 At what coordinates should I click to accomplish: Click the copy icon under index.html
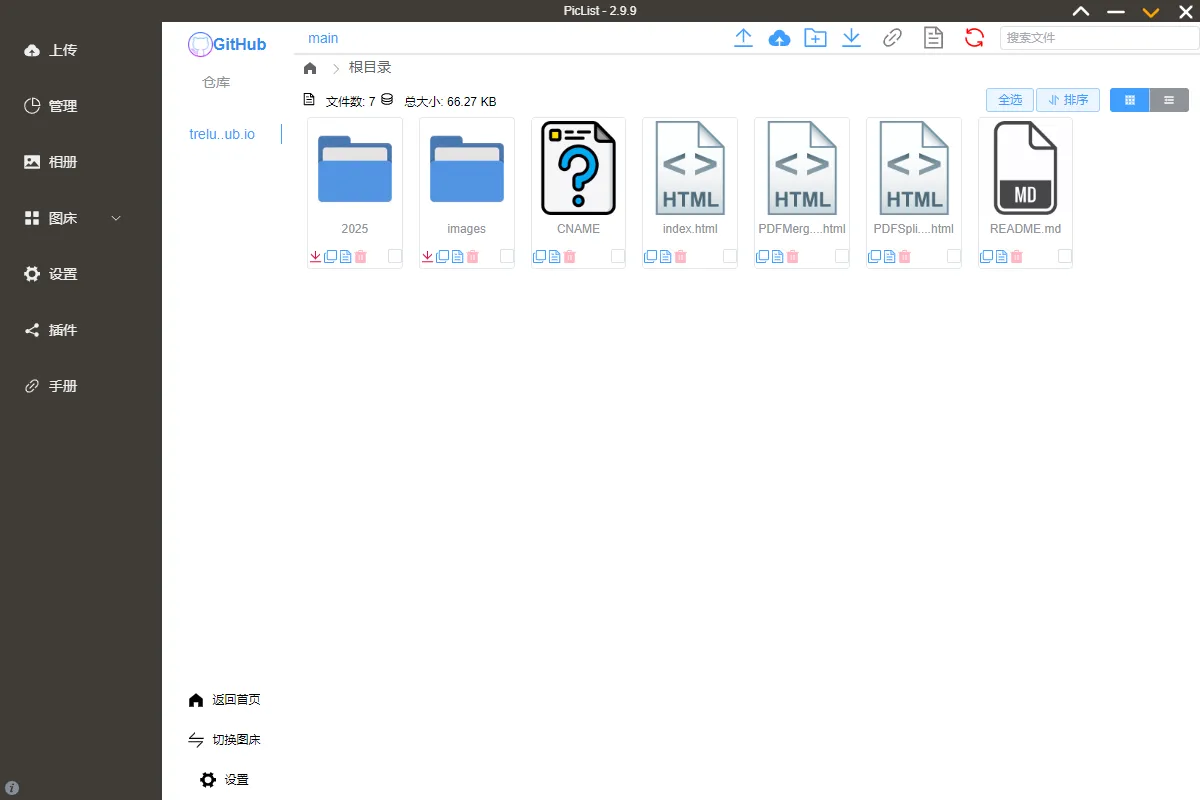click(650, 257)
